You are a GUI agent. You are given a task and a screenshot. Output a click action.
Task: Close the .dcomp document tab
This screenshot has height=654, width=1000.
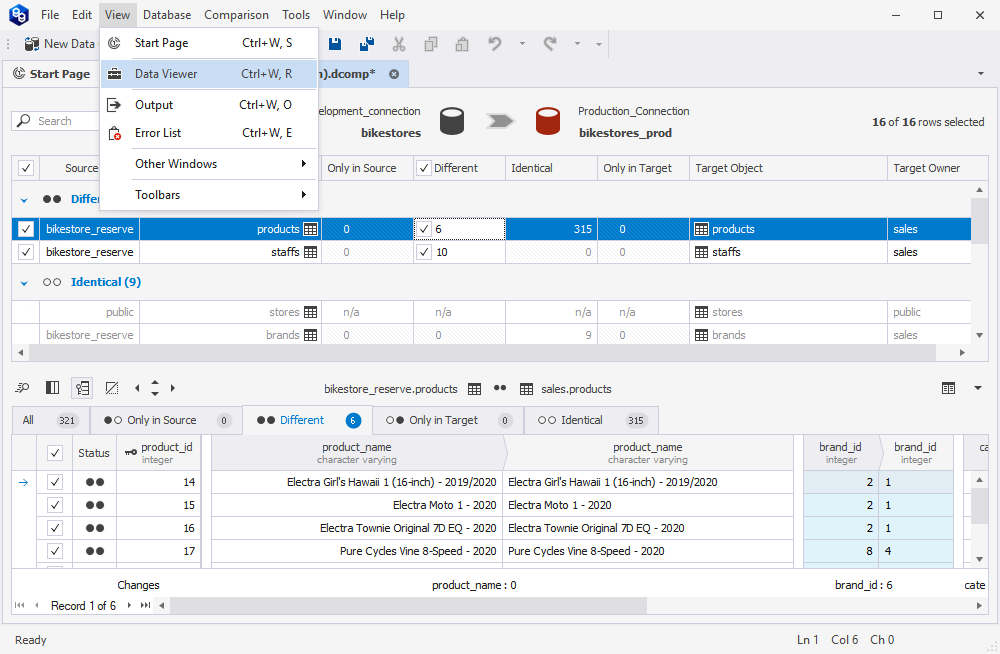click(x=394, y=74)
